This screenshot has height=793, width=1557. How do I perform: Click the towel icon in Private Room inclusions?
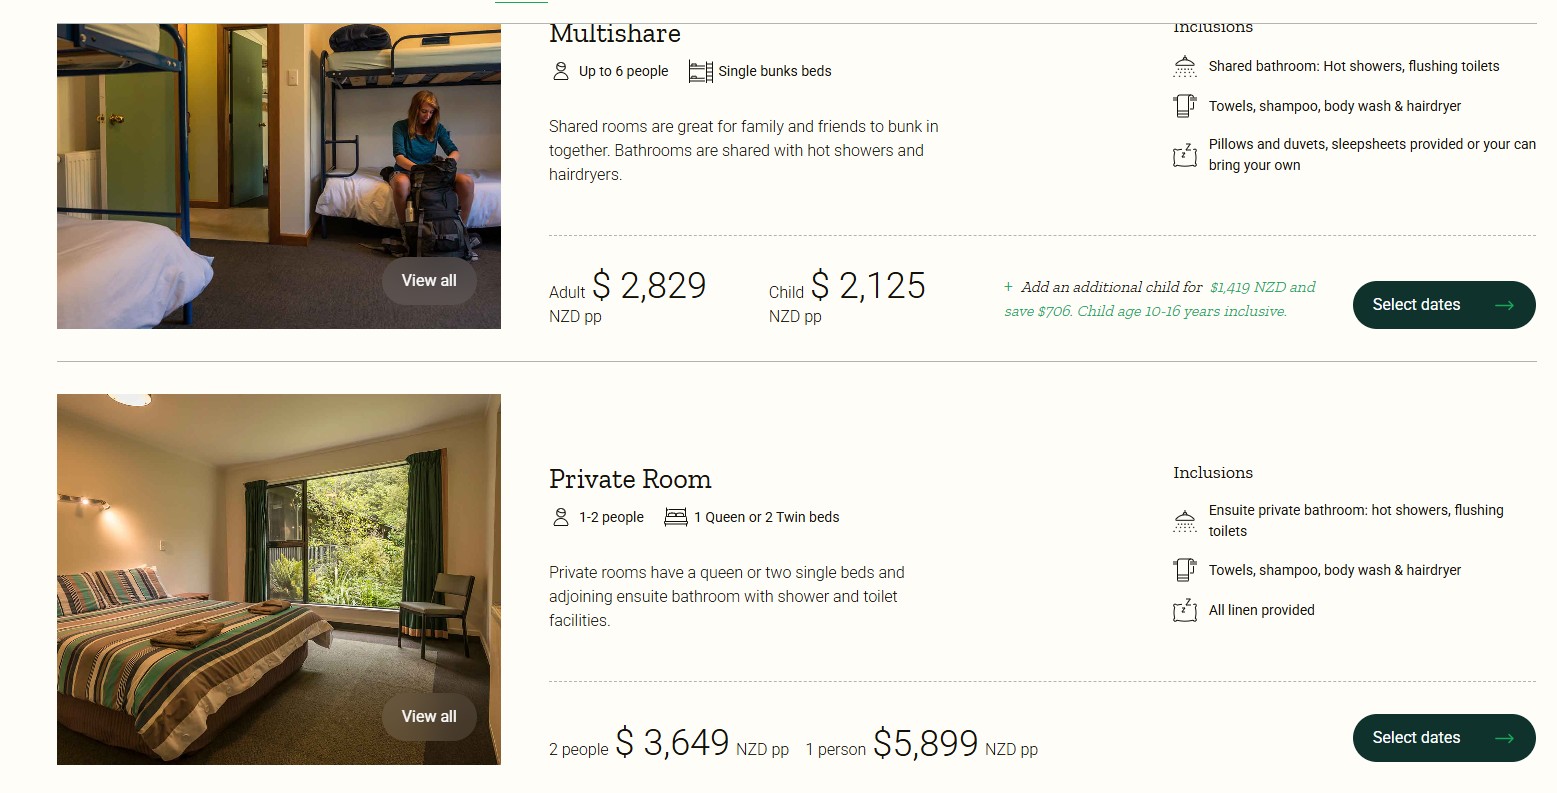point(1184,570)
